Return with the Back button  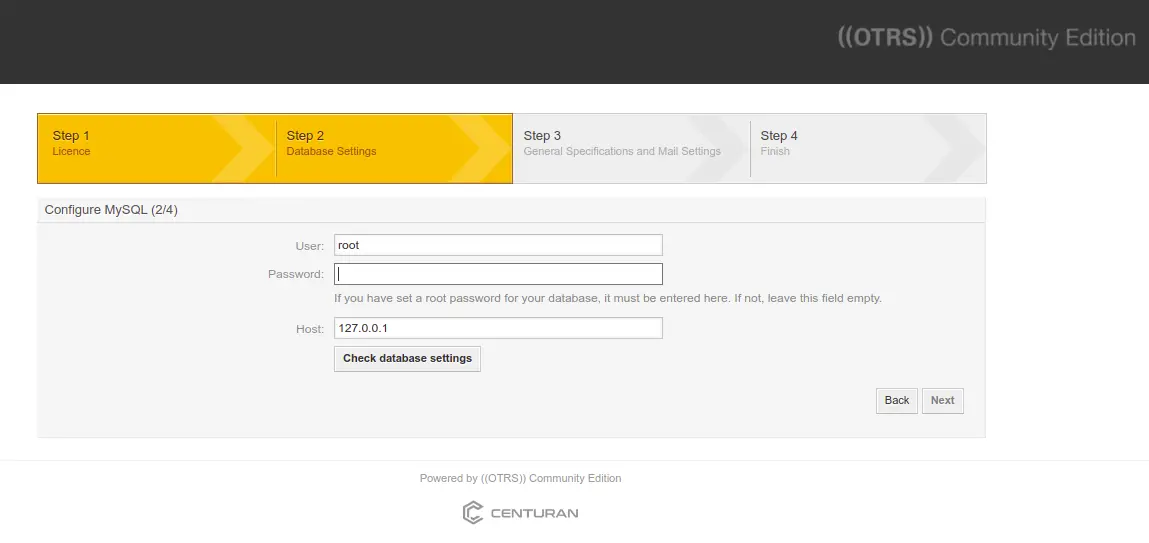click(897, 401)
